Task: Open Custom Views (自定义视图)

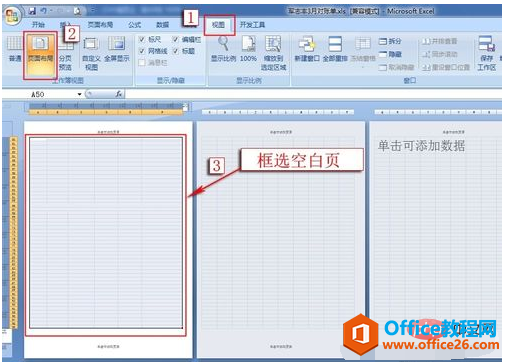Action: point(91,53)
